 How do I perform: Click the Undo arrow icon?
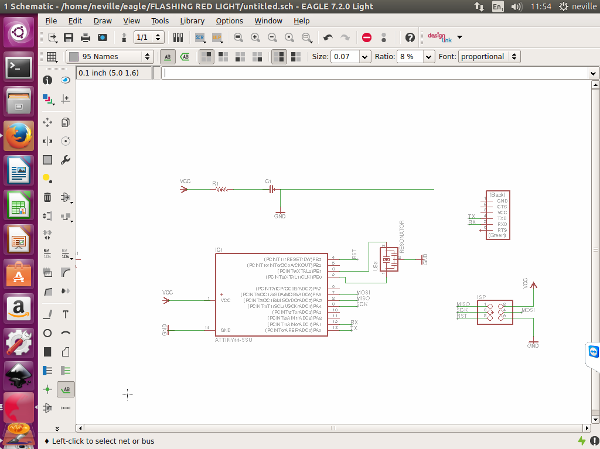pos(328,38)
